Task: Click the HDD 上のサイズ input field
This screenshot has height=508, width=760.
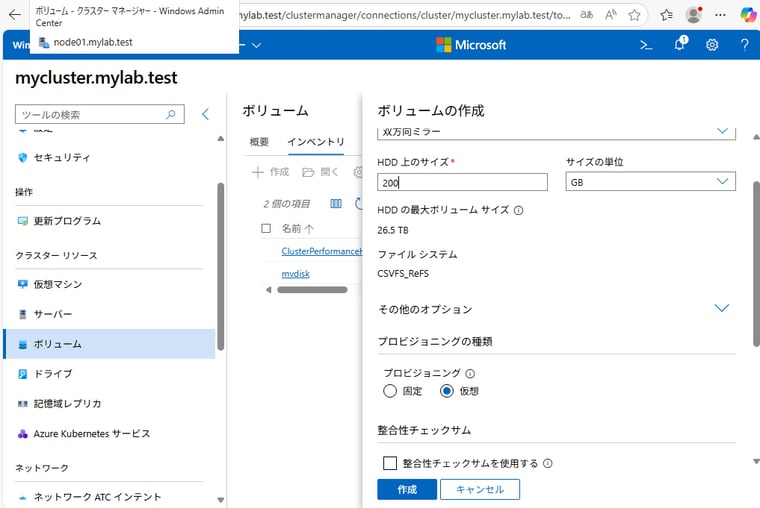Action: tap(462, 182)
